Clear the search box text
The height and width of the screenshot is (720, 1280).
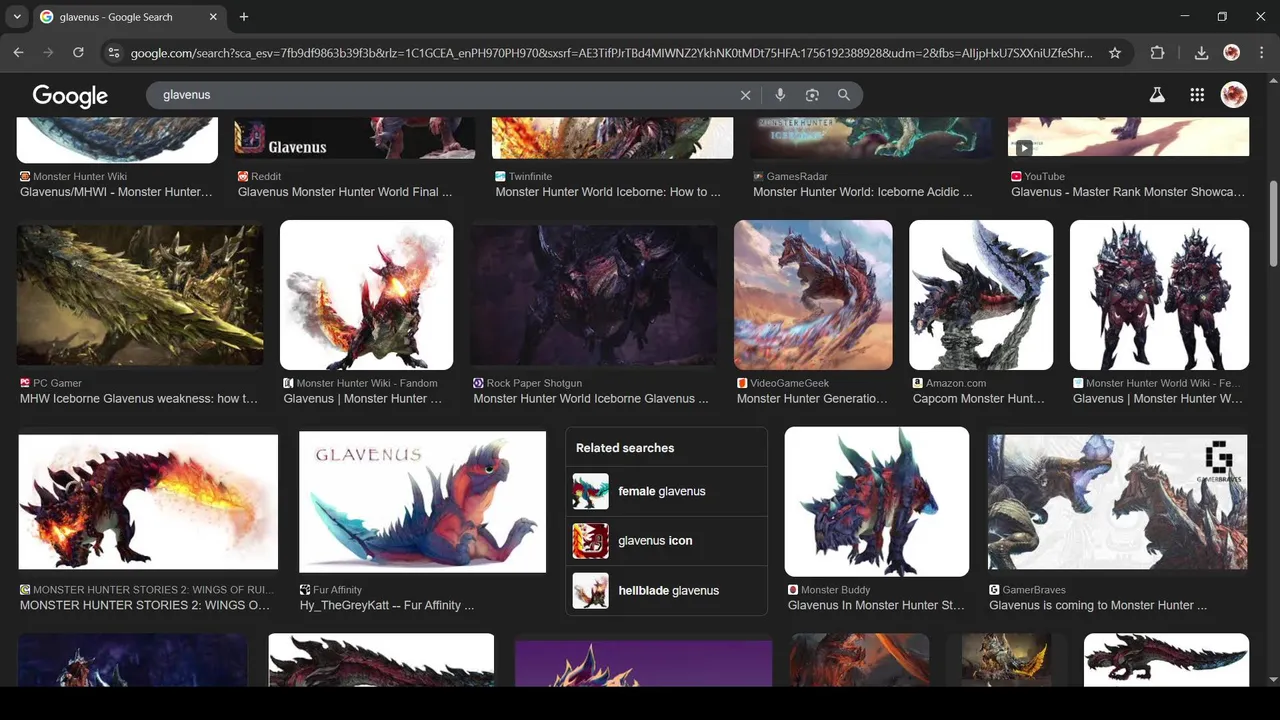click(x=745, y=95)
